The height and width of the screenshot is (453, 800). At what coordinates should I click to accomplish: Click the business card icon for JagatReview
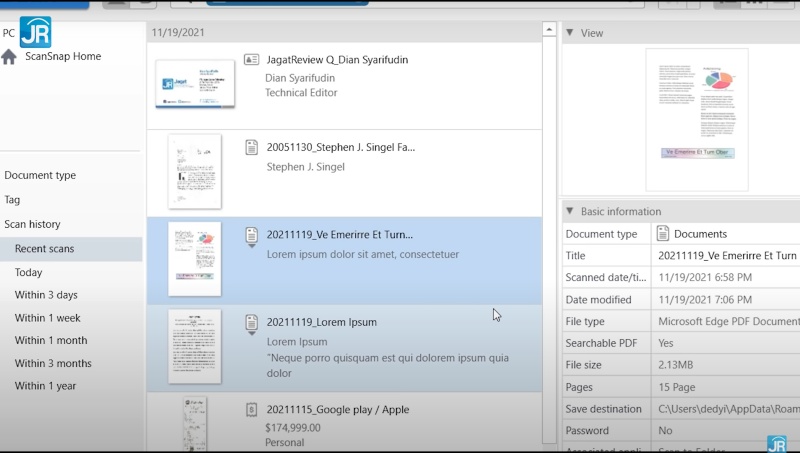(252, 60)
